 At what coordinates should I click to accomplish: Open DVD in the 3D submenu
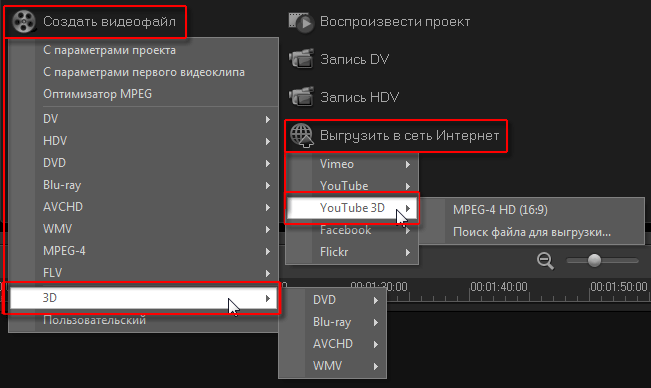(333, 300)
